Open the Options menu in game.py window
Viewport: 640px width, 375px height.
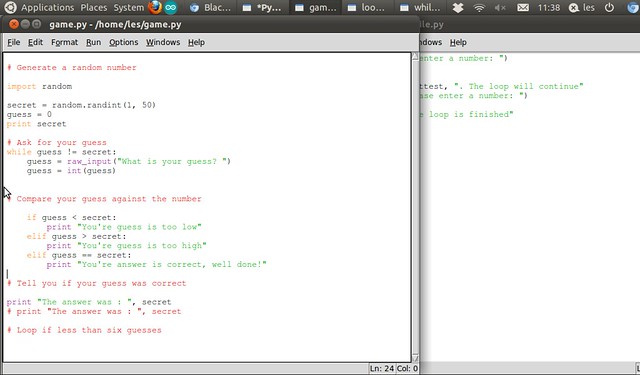point(123,42)
